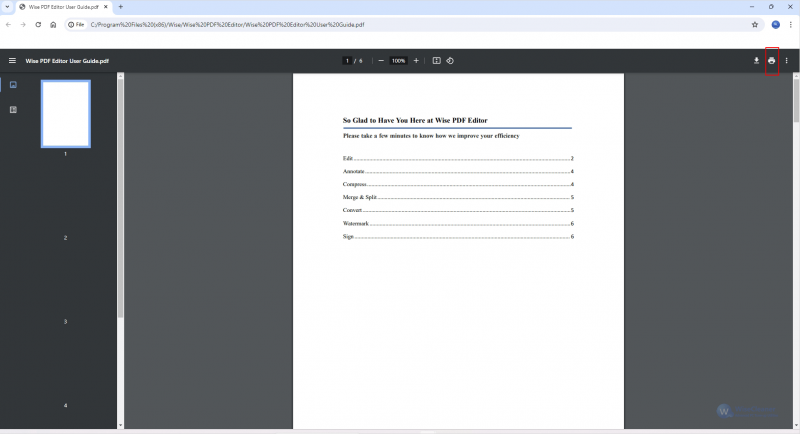Select the Wise PDF Editor User Guide.pdf tab

tap(64, 7)
